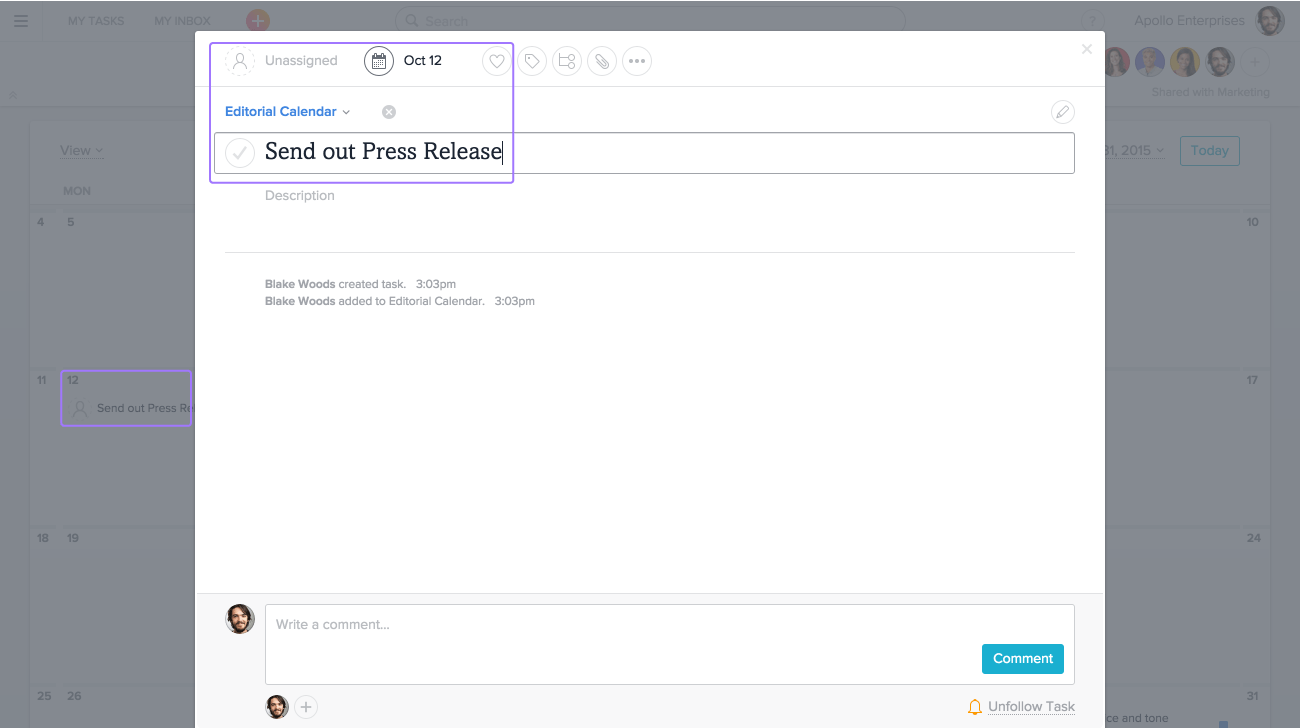Add a follower with plus icon

[x=306, y=707]
